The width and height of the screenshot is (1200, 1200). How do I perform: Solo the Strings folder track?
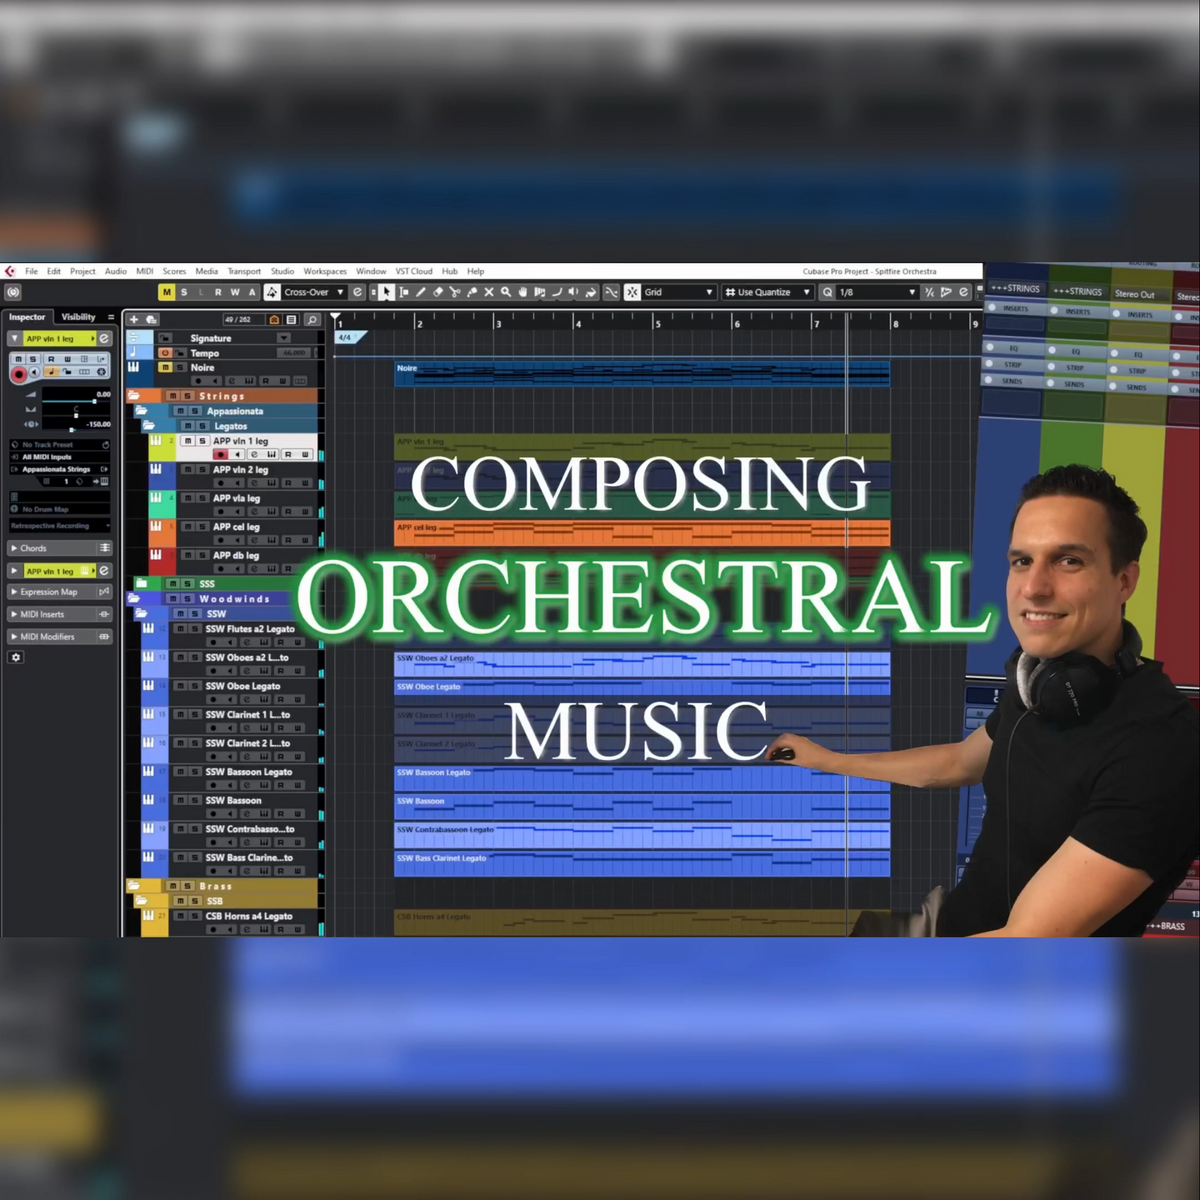(187, 396)
